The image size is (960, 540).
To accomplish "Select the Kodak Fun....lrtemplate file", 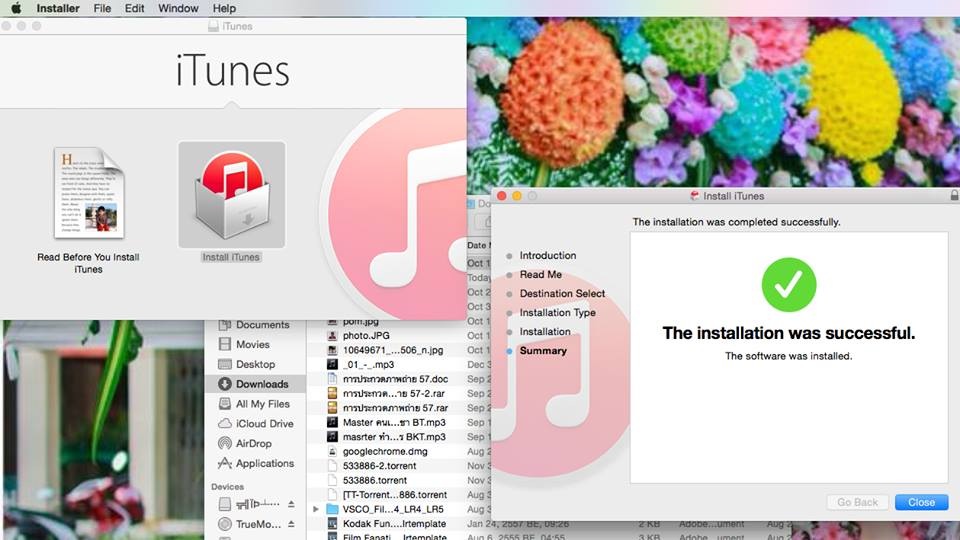I will pyautogui.click(x=394, y=524).
